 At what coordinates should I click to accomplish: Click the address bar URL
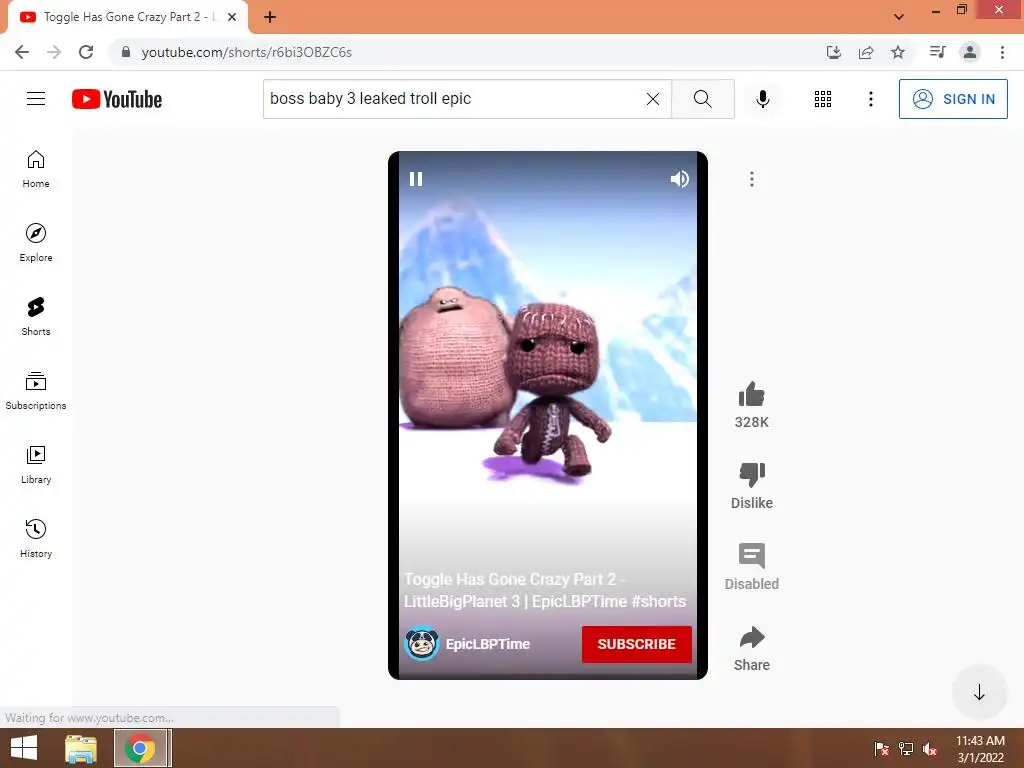point(246,52)
